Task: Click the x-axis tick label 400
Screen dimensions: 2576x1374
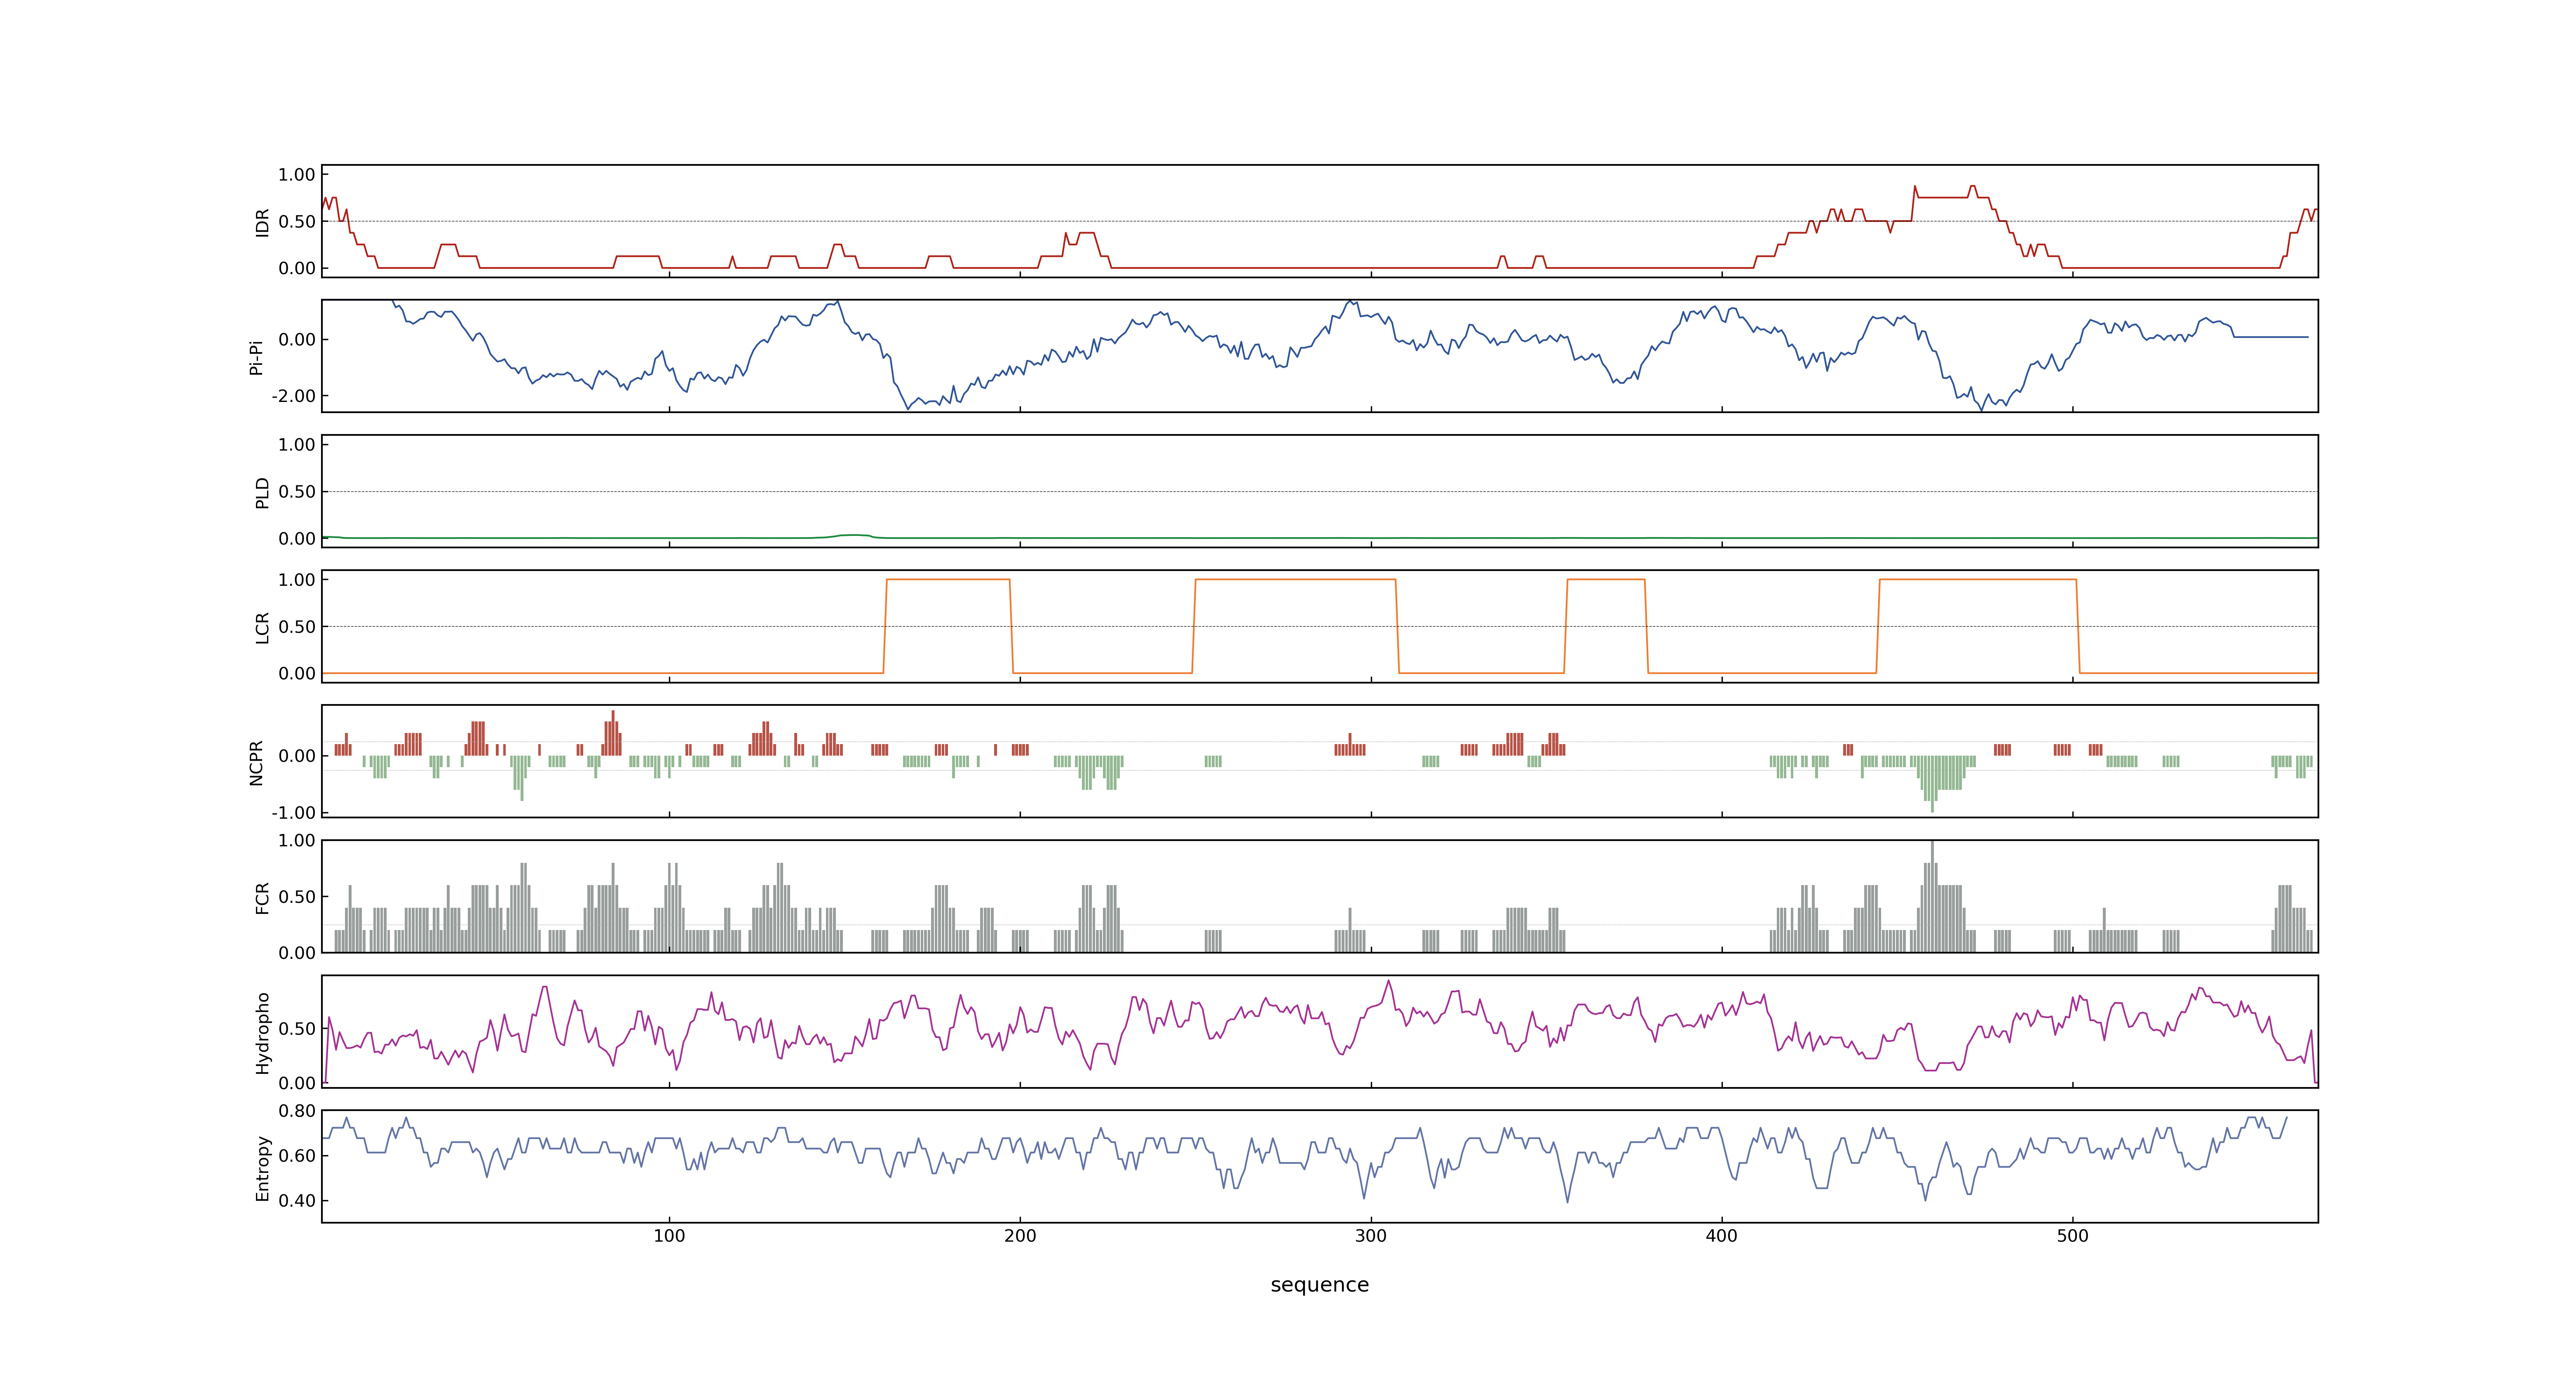Action: point(1722,1236)
